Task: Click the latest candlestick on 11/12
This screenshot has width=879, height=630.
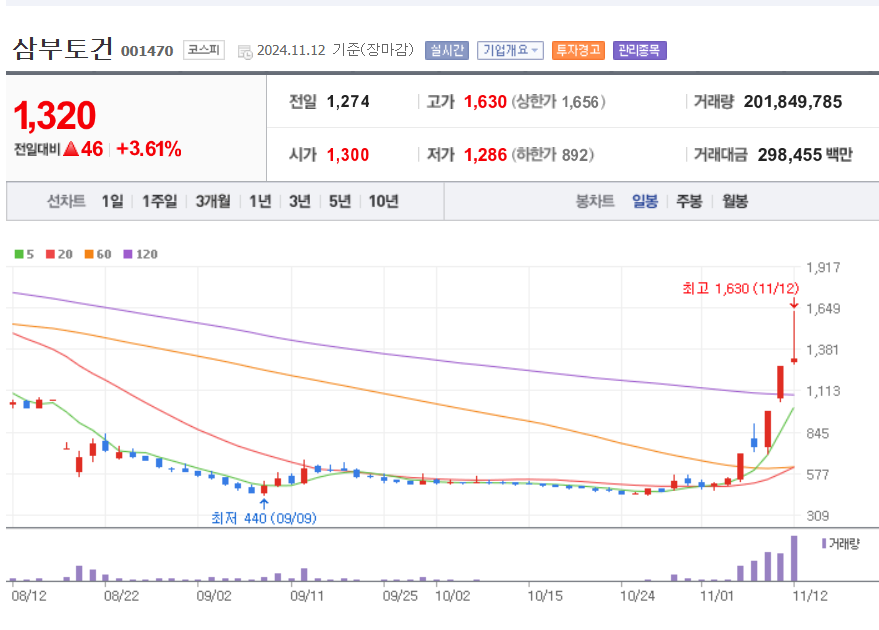Action: pos(794,337)
